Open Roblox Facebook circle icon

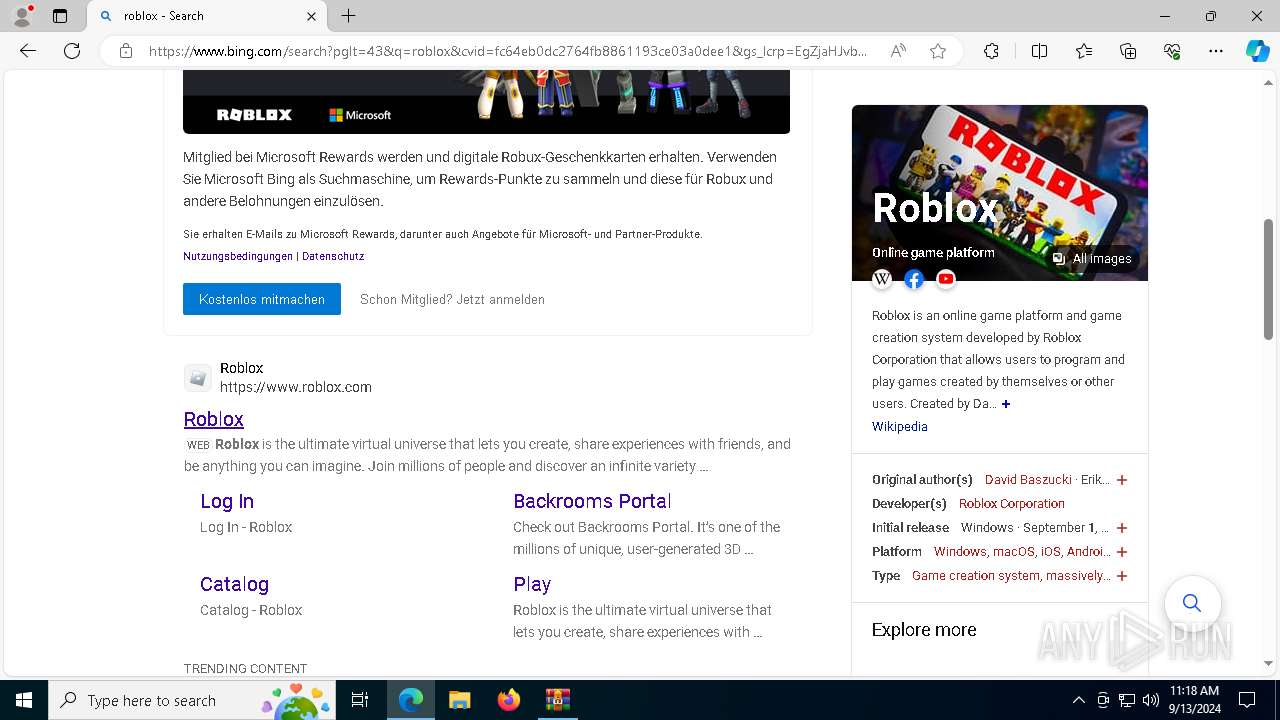[914, 279]
